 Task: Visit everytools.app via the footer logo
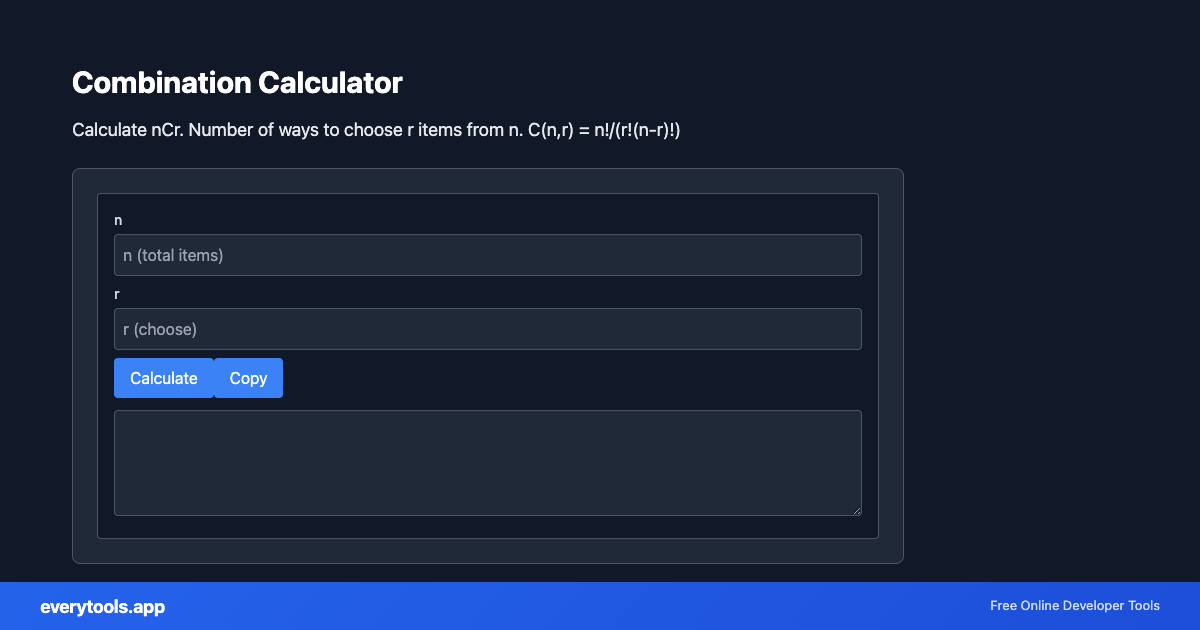click(x=103, y=606)
